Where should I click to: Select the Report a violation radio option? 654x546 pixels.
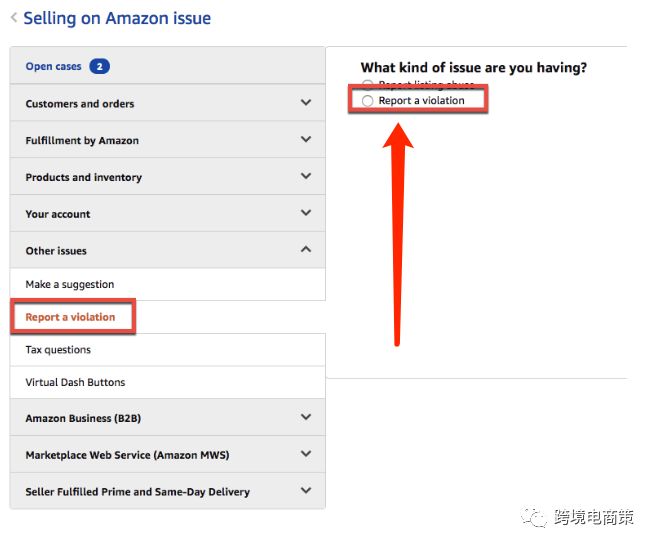[368, 101]
